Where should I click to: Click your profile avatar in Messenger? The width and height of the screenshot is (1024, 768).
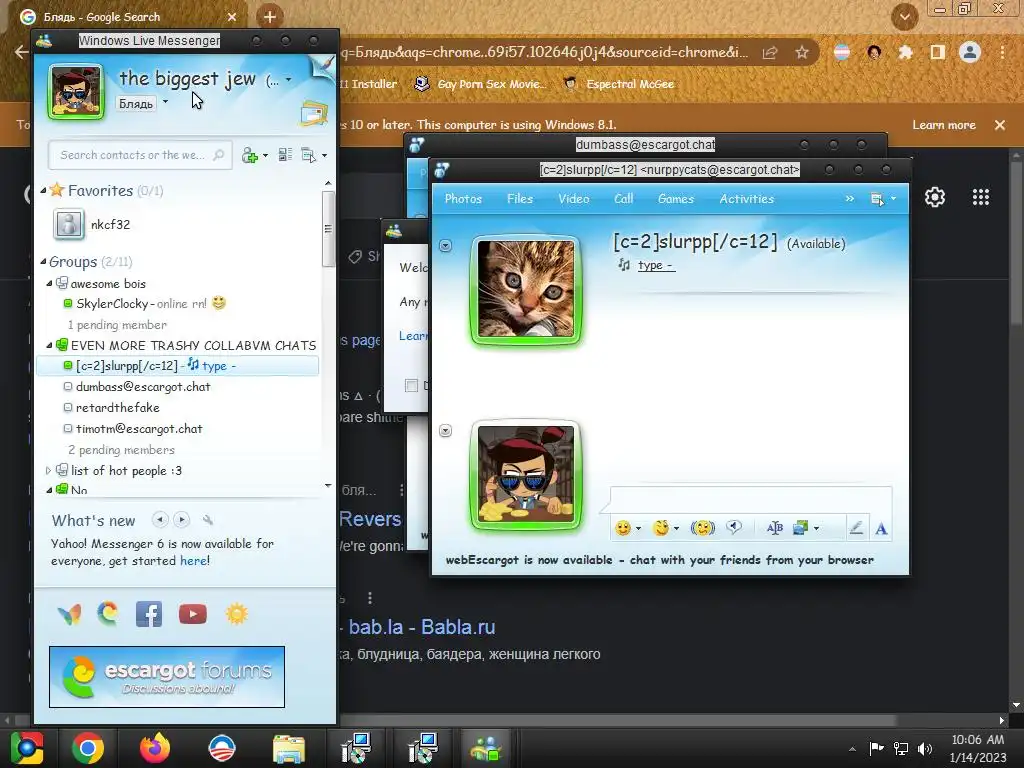76,92
